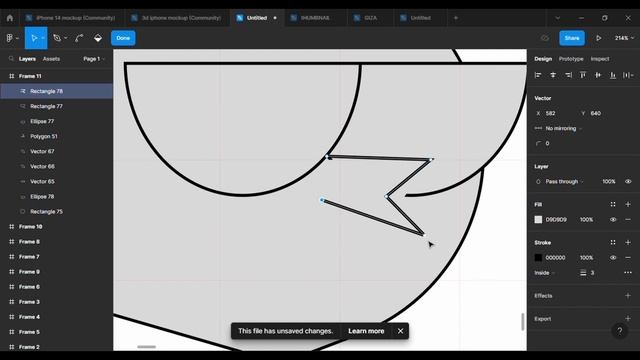Open the Pen tool dropdown arrow
Screen dimensions: 640x360
66,38
